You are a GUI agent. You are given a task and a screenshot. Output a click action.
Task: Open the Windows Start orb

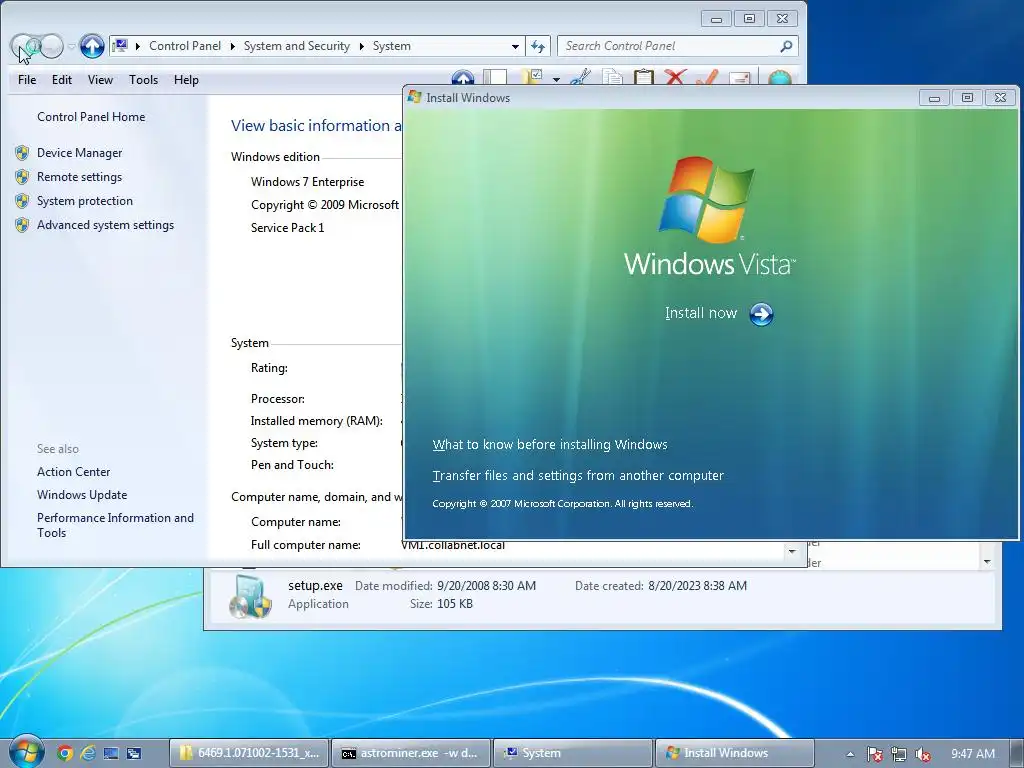point(27,752)
